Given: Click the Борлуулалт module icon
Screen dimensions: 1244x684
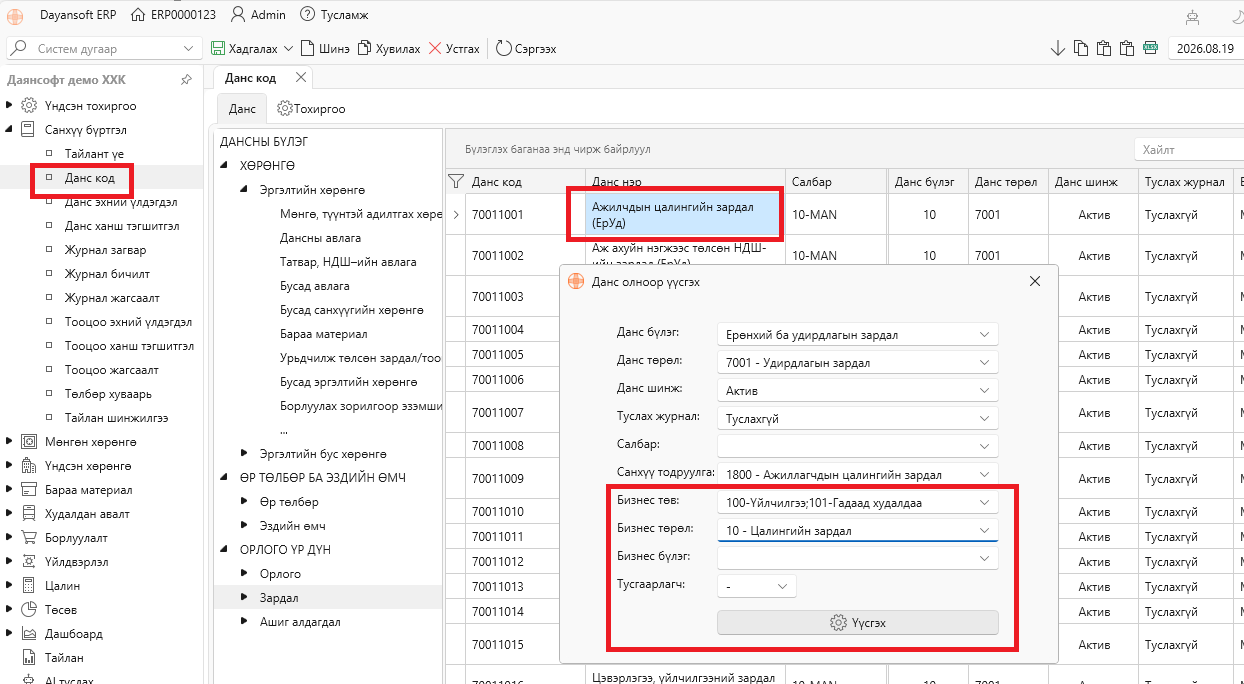Looking at the screenshot, I should pyautogui.click(x=28, y=538).
